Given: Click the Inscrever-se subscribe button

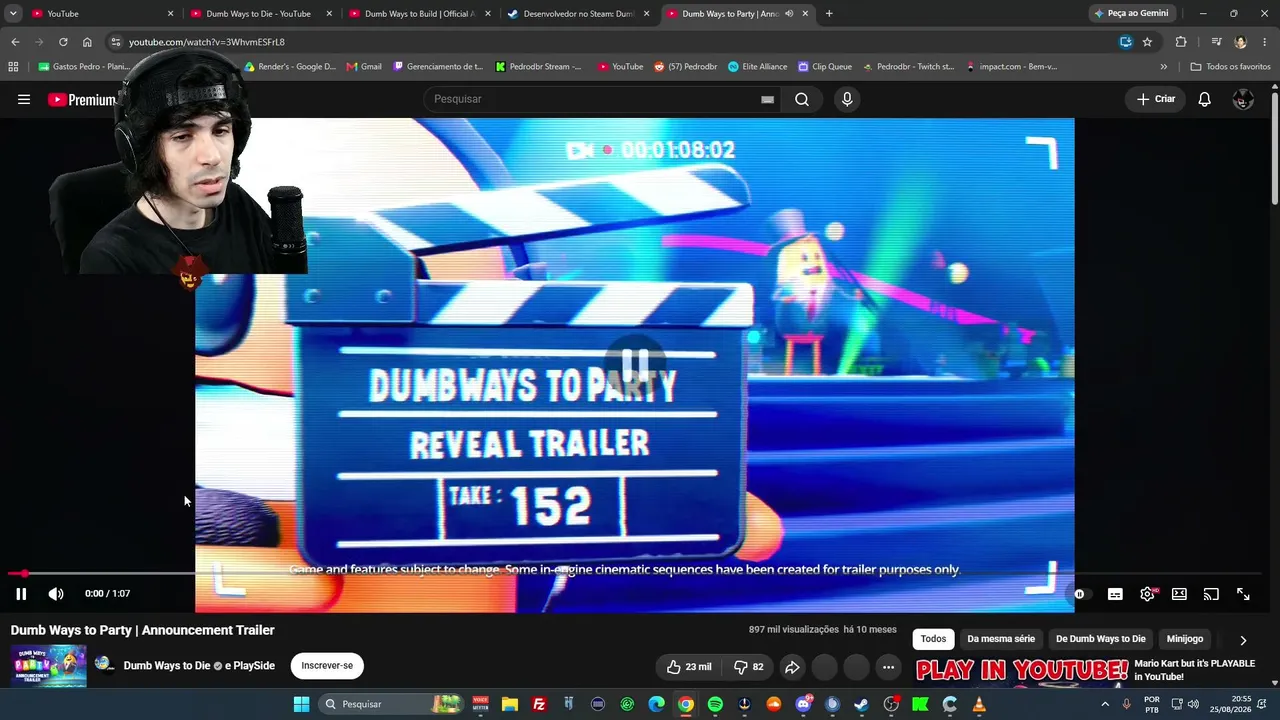Looking at the screenshot, I should (x=327, y=666).
